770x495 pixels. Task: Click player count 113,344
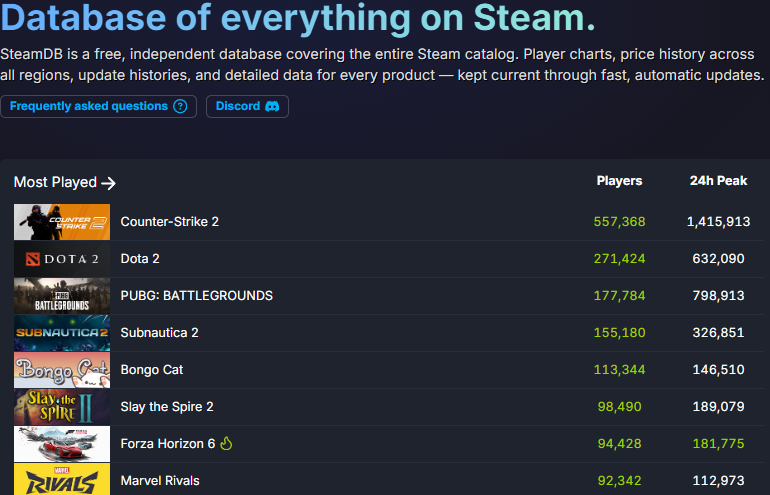619,370
